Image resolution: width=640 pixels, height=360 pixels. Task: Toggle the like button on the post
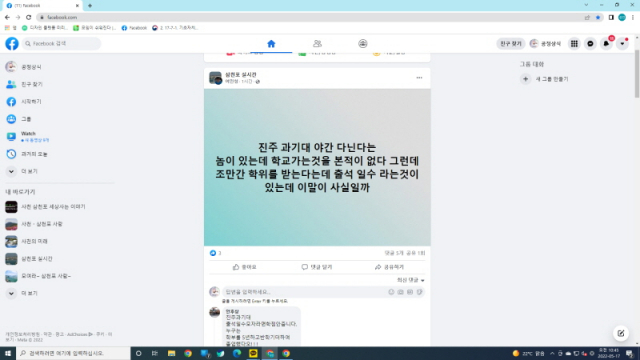245,267
